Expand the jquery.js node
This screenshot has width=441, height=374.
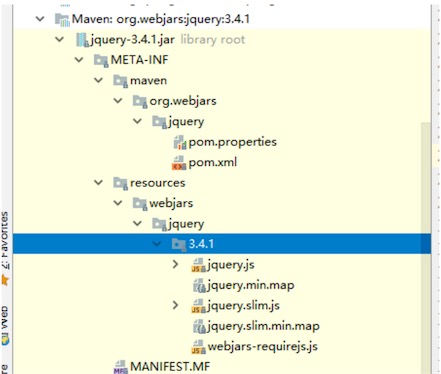pos(175,265)
